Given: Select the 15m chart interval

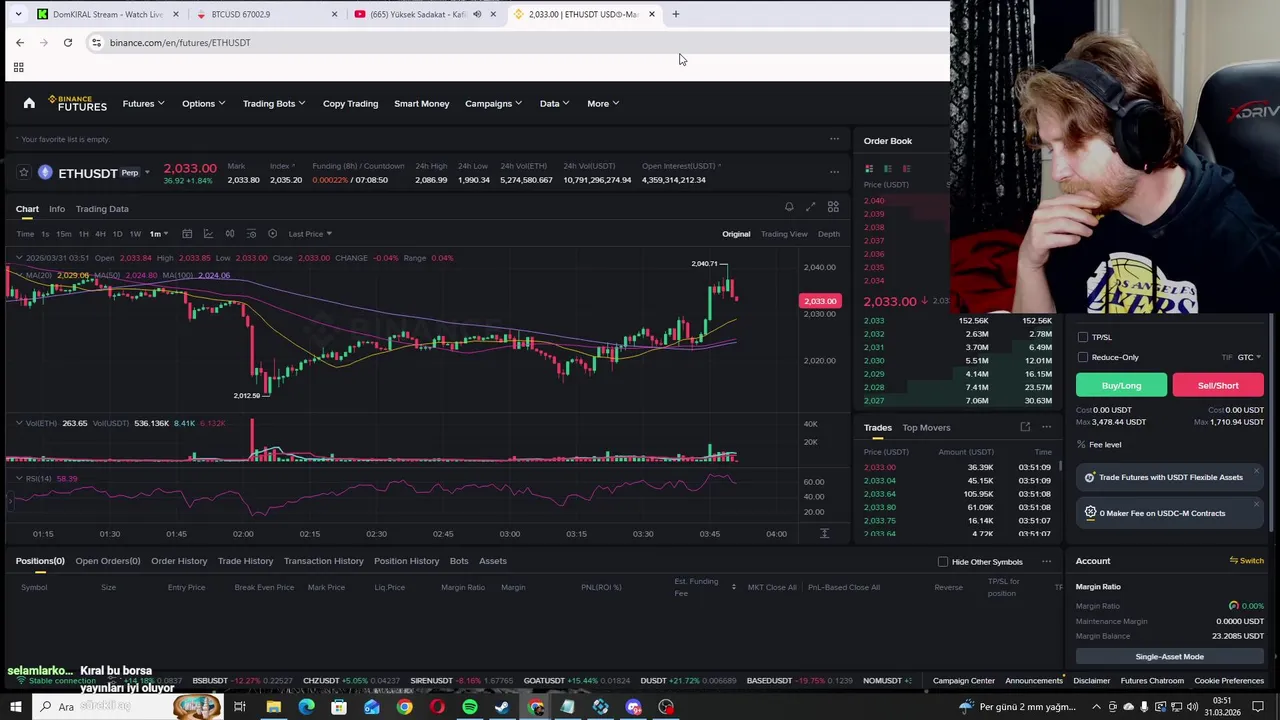Looking at the screenshot, I should point(63,234).
